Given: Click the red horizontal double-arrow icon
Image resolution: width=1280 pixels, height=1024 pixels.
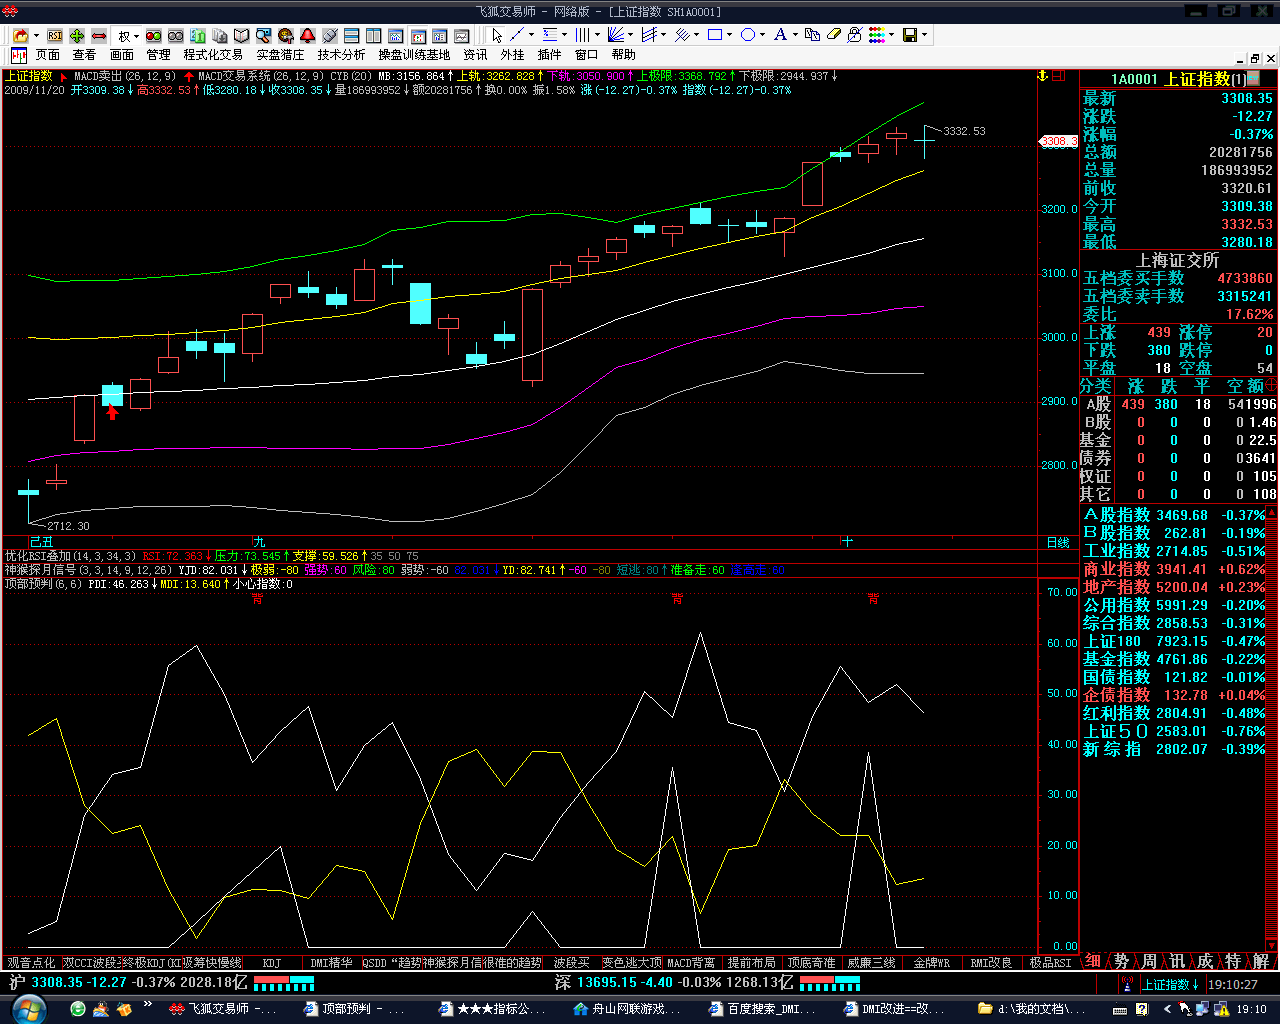Looking at the screenshot, I should [99, 35].
